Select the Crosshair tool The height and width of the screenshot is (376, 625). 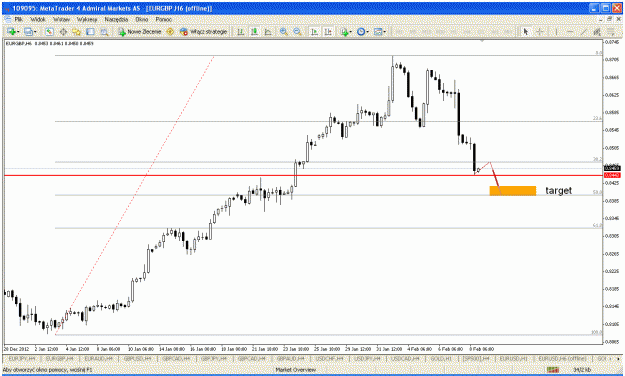(x=540, y=31)
